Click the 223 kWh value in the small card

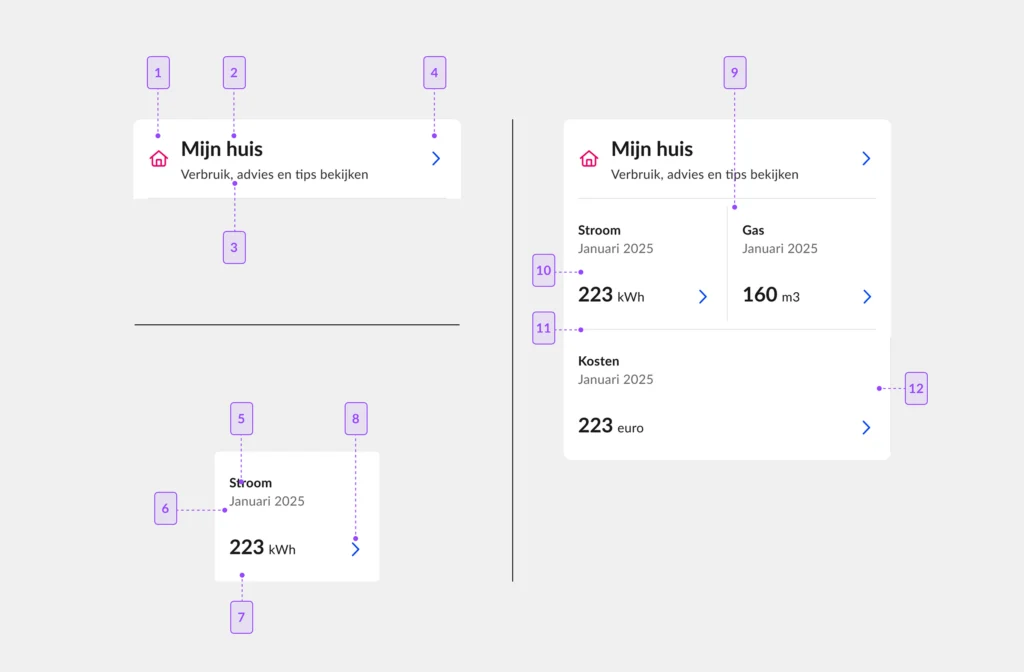(262, 547)
